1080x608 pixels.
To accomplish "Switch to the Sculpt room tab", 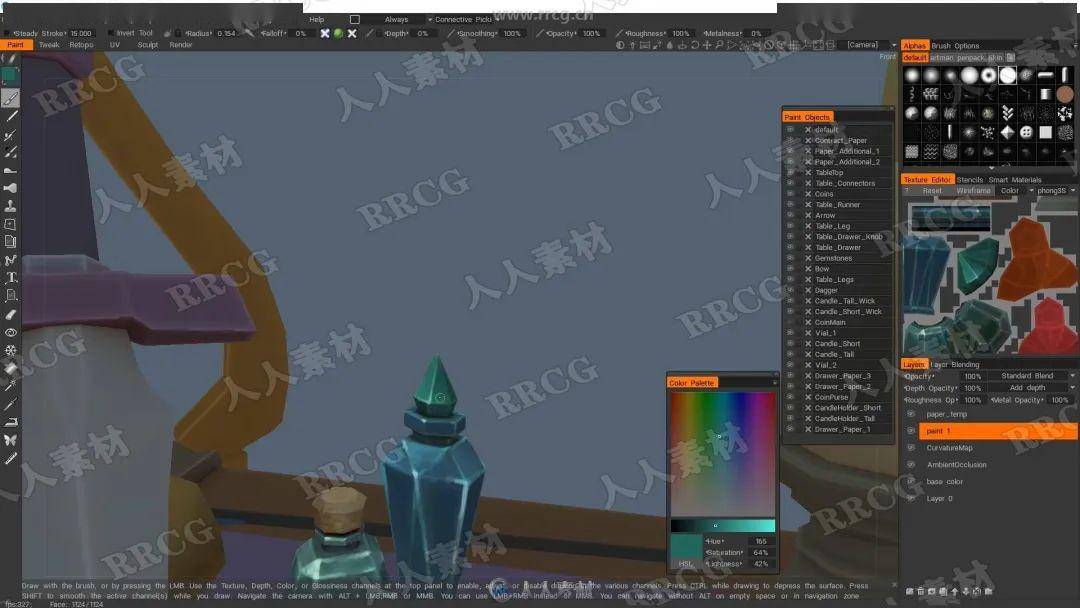I will tap(148, 45).
